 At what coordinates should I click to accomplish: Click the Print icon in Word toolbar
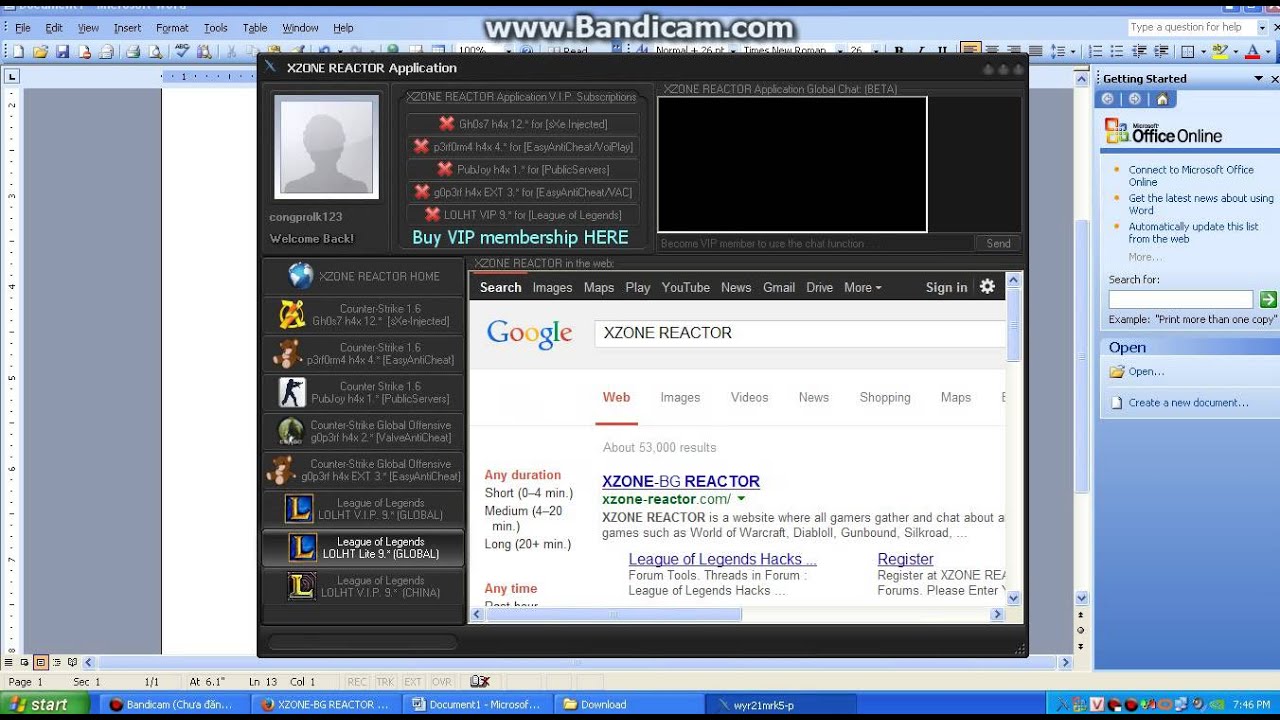point(132,51)
